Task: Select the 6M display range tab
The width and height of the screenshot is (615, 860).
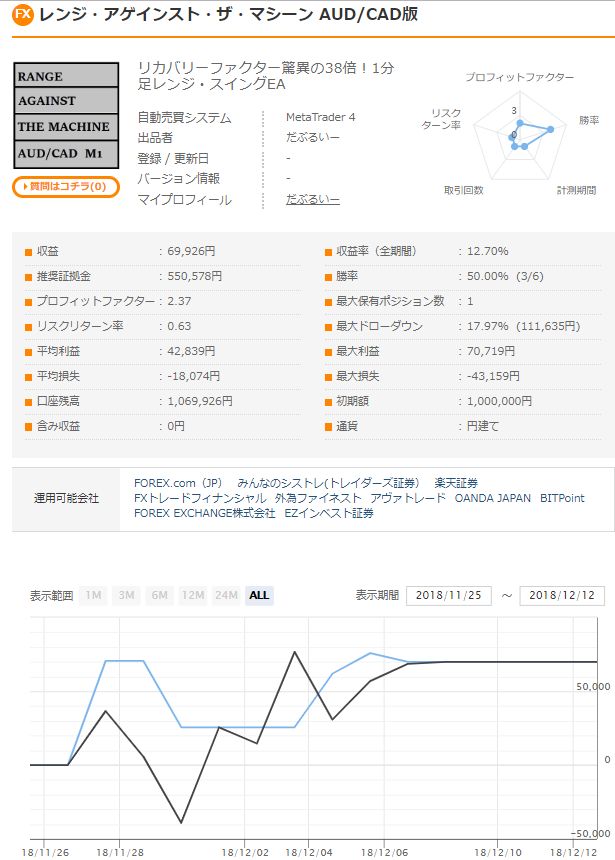Action: pyautogui.click(x=160, y=595)
